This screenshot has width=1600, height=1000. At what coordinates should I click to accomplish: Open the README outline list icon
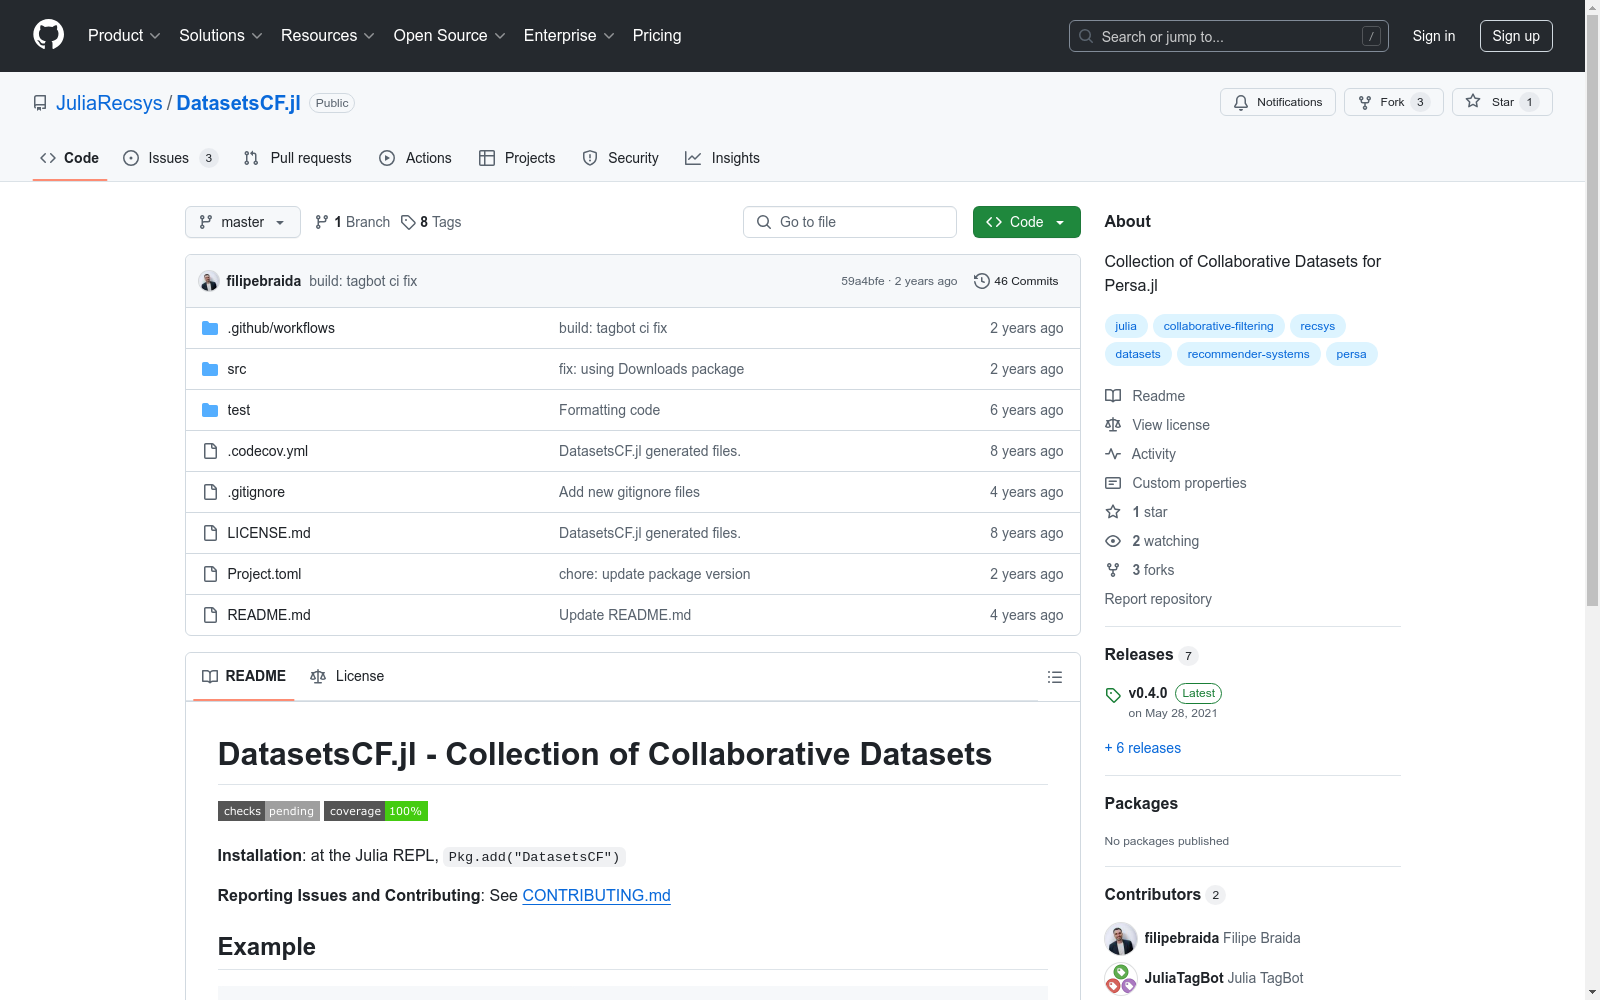point(1055,677)
